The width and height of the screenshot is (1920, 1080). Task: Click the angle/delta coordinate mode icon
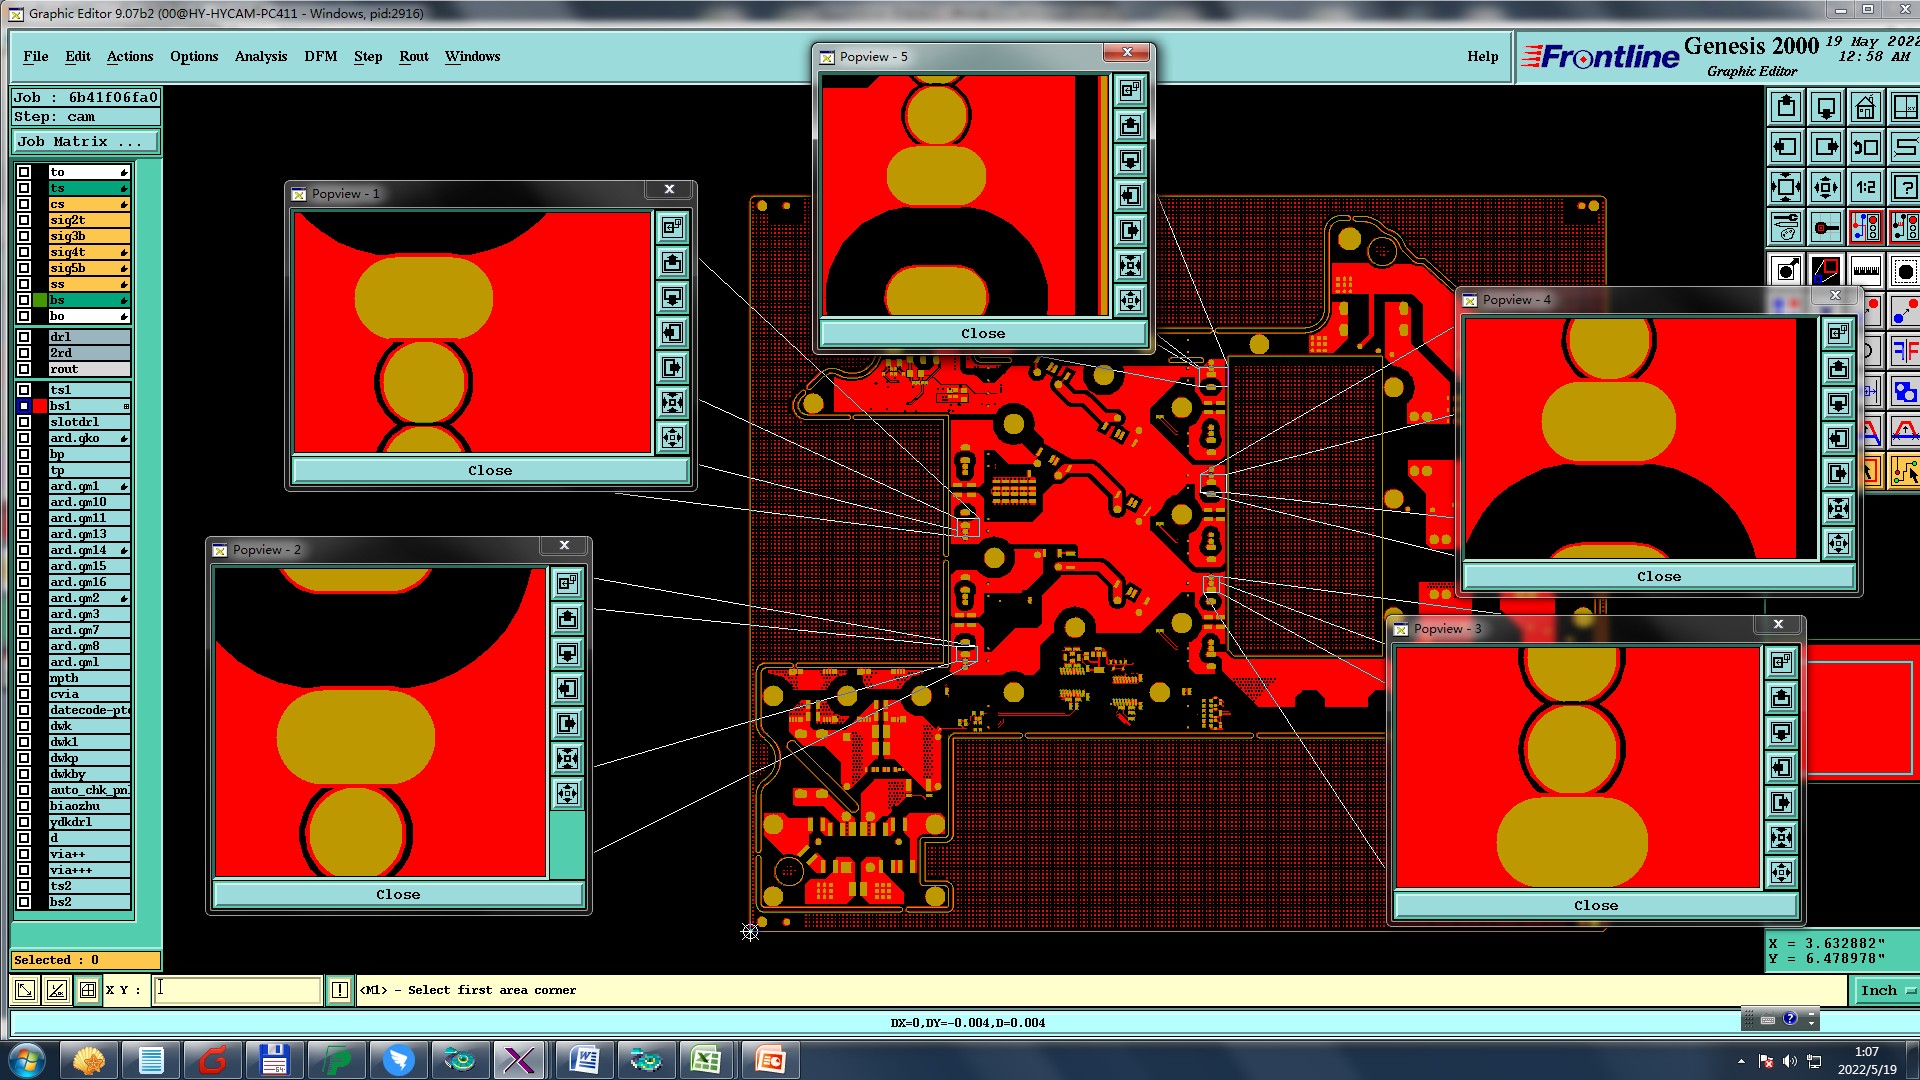click(57, 990)
